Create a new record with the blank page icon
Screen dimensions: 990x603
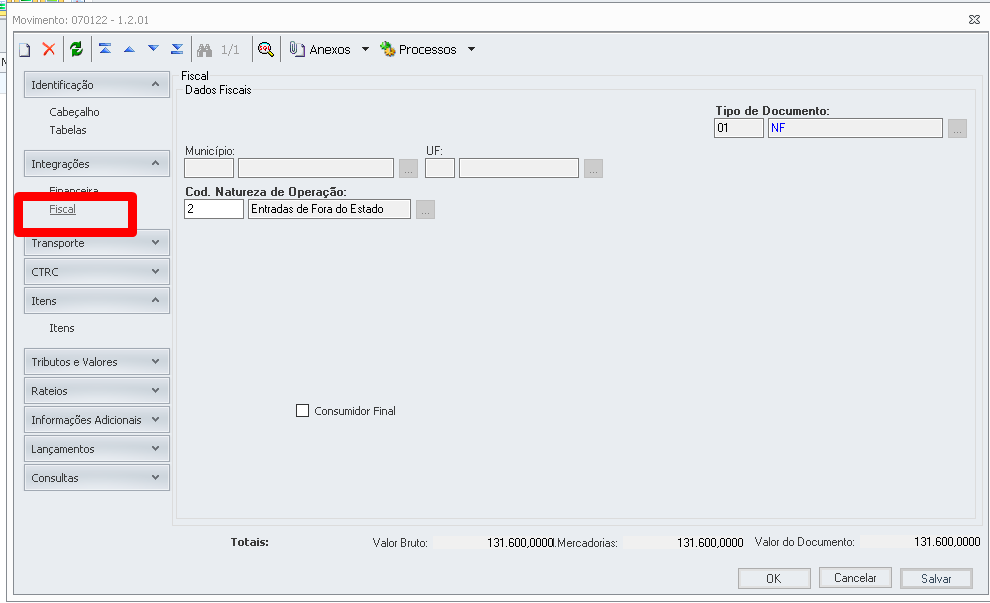coord(25,49)
